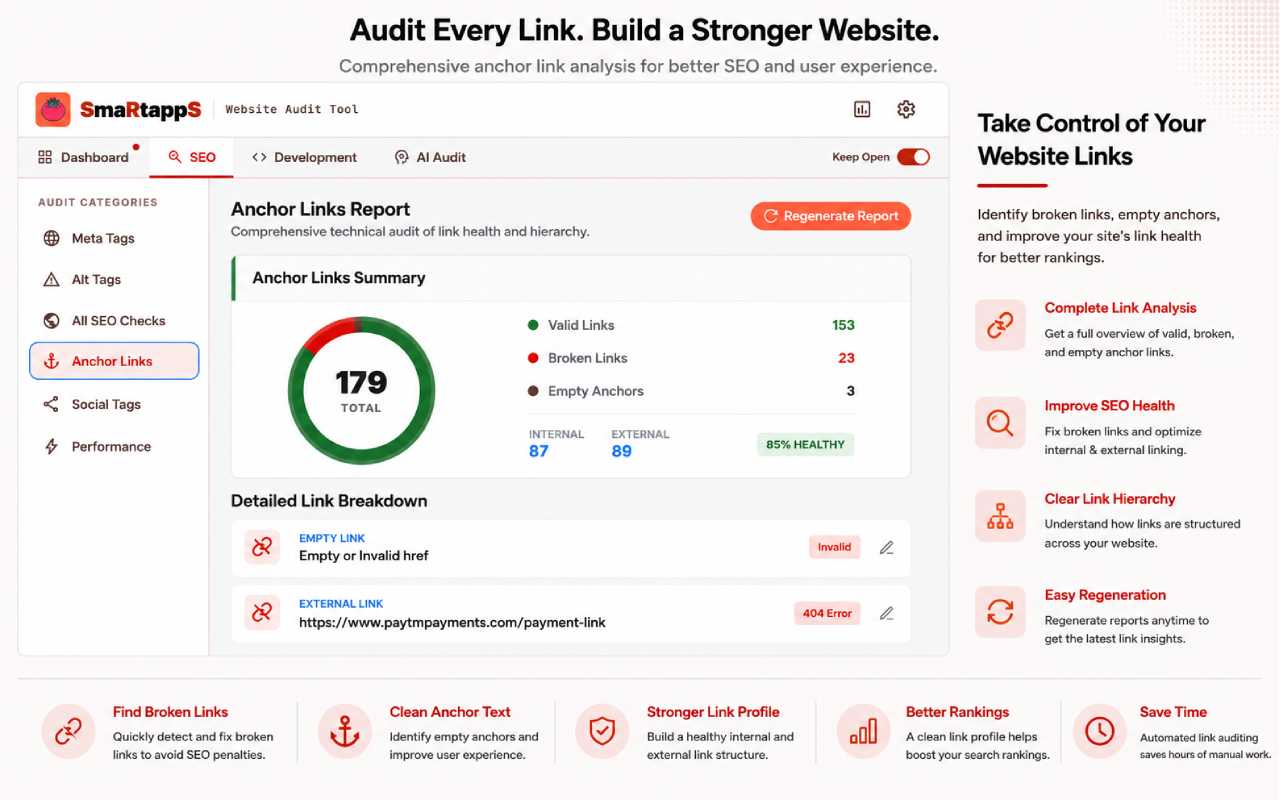Switch to the AI Audit tab
This screenshot has height=800, width=1280.
pyautogui.click(x=430, y=157)
